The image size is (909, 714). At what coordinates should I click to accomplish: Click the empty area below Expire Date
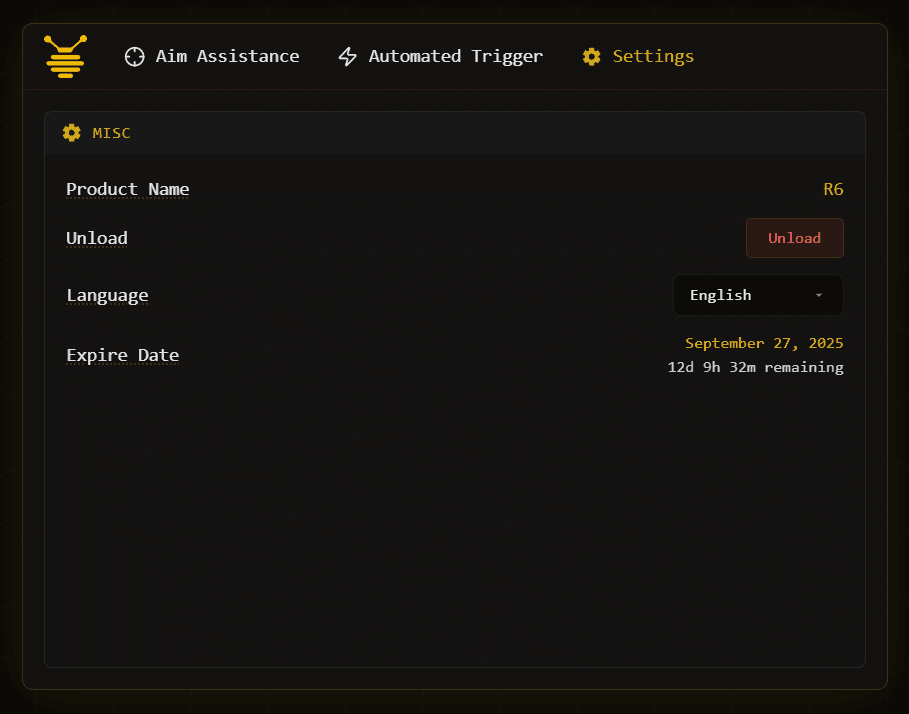[x=454, y=520]
